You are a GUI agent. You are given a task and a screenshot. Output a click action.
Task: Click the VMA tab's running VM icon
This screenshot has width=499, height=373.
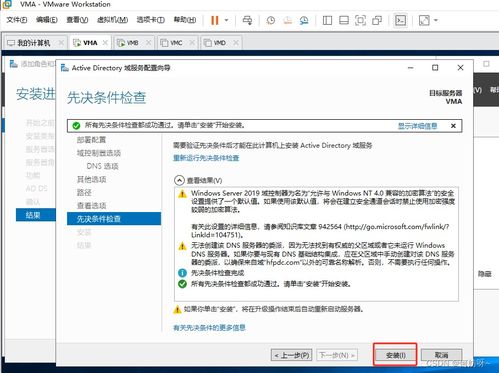click(77, 43)
